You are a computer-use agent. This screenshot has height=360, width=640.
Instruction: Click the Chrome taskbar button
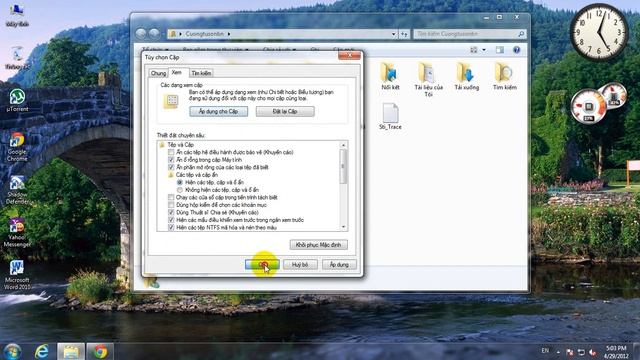point(100,351)
